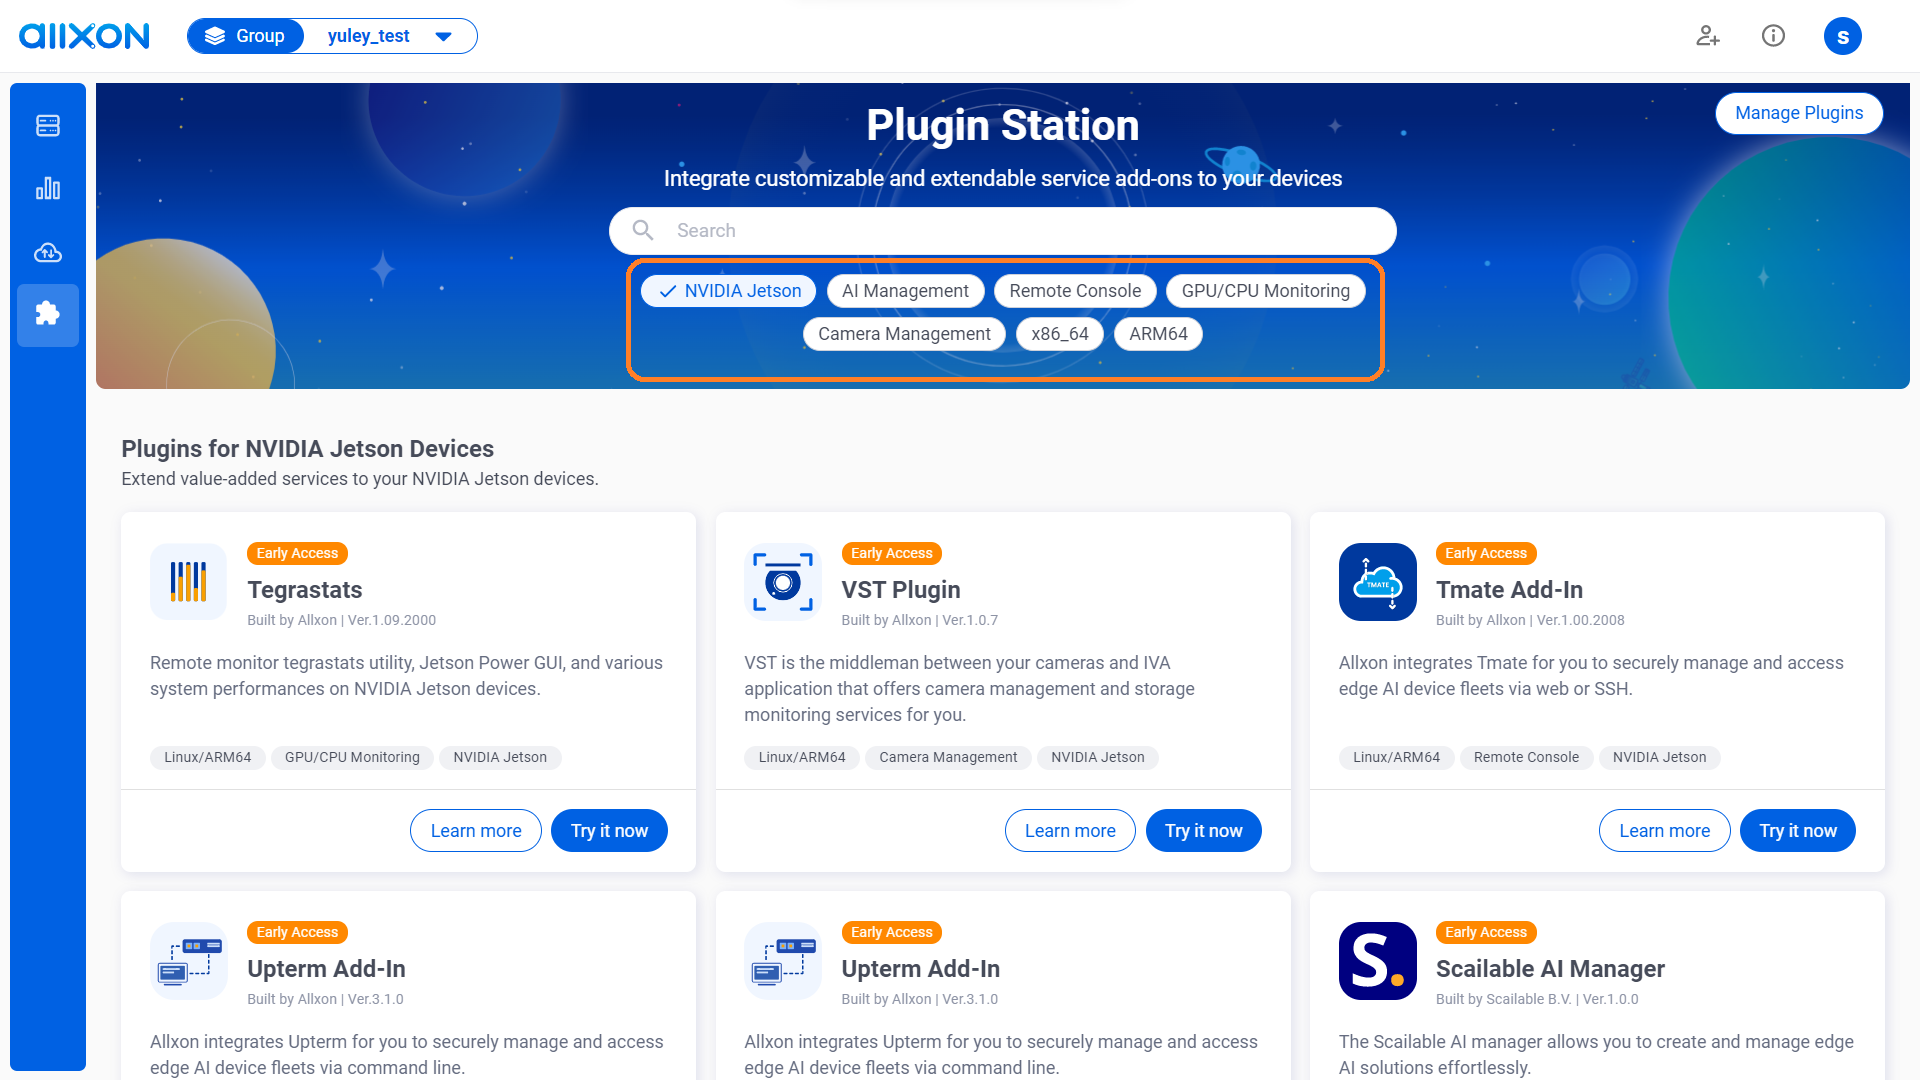Click the Tegrastats title
Screen dimensions: 1920x1080
coord(305,590)
